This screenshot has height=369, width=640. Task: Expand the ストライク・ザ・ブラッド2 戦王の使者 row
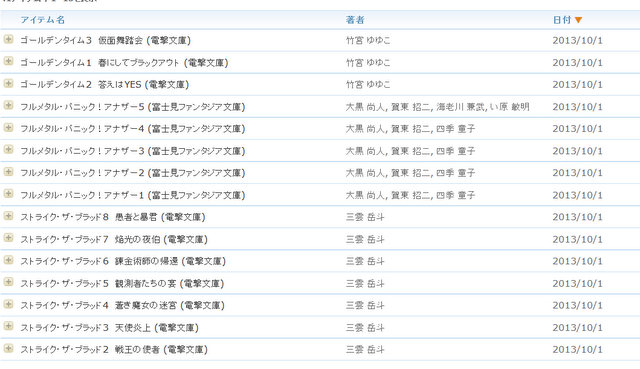[8, 348]
